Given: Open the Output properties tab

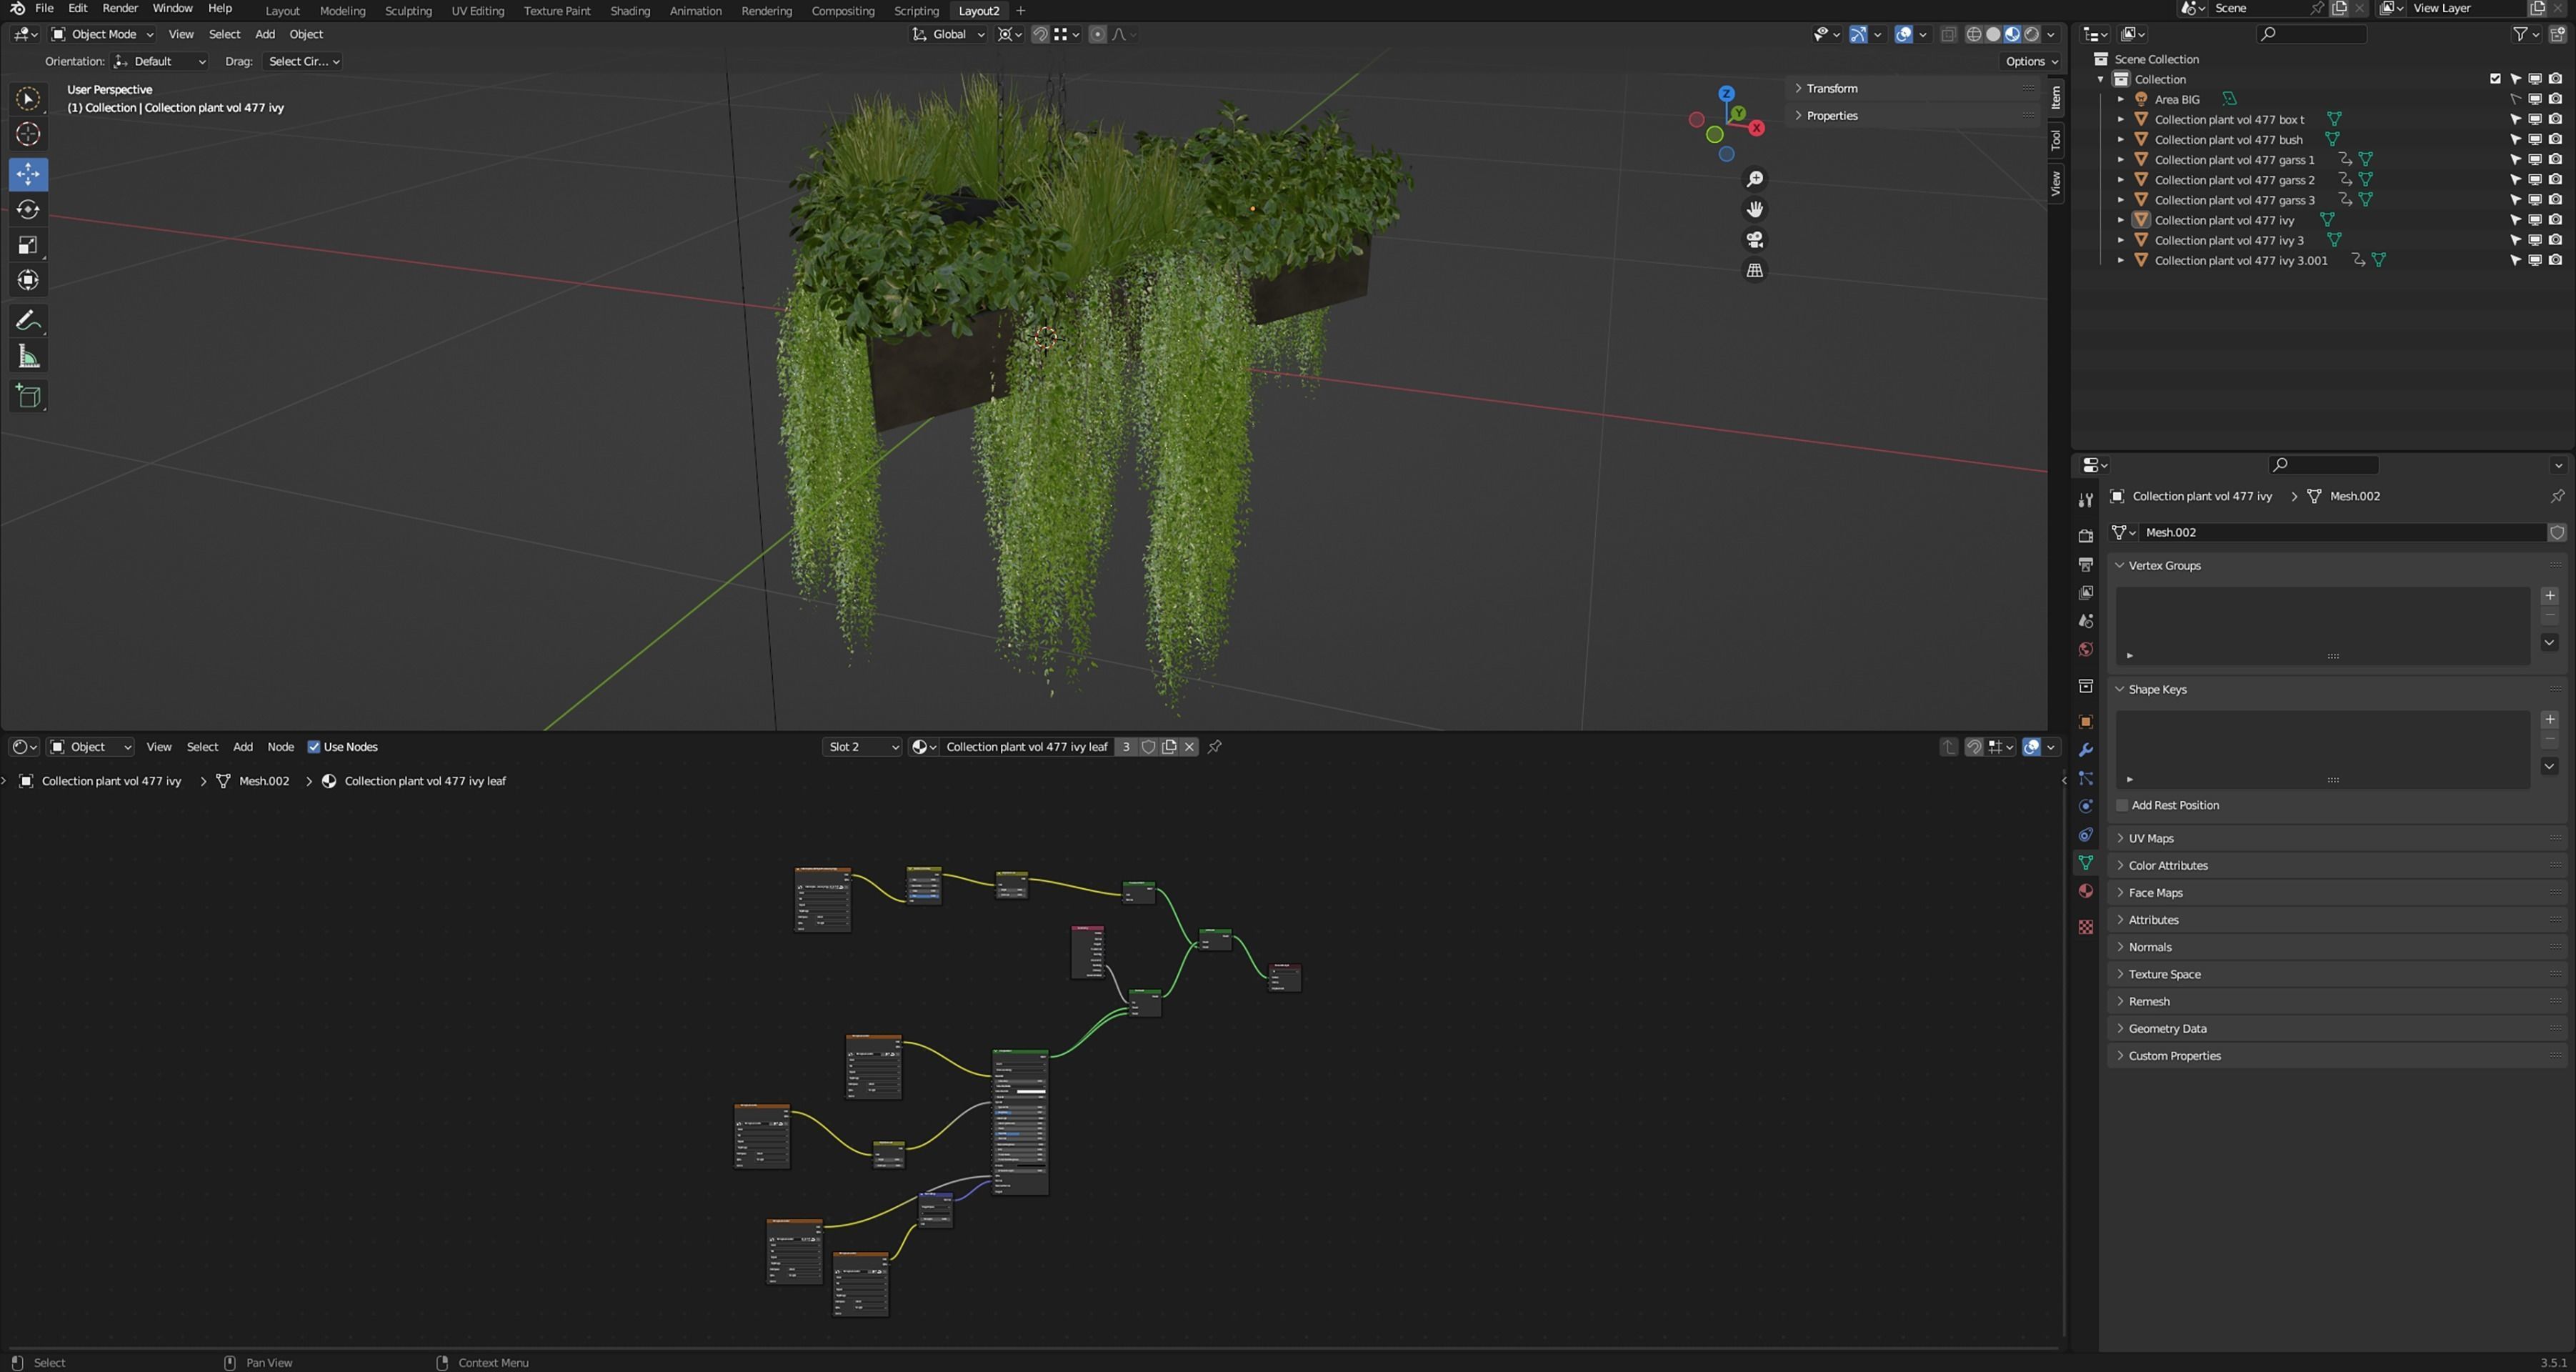Looking at the screenshot, I should pos(2085,565).
